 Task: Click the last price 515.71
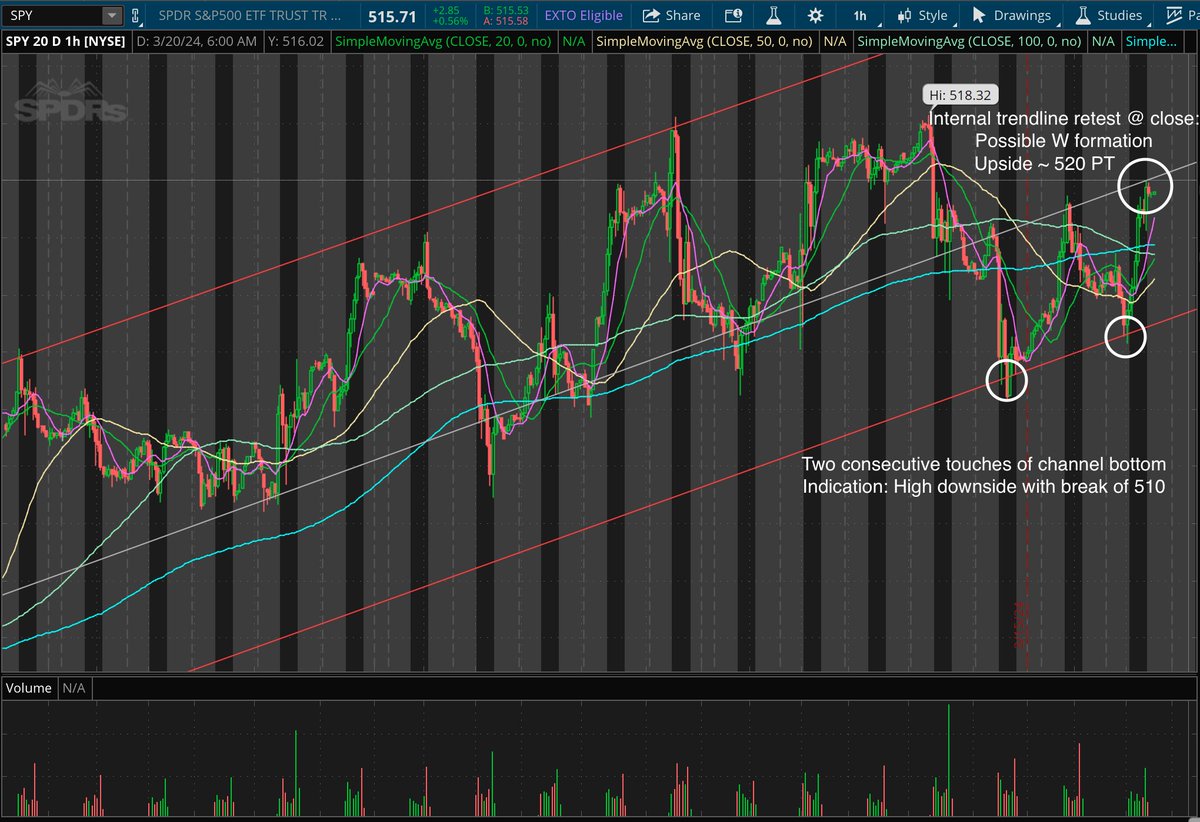pos(392,16)
